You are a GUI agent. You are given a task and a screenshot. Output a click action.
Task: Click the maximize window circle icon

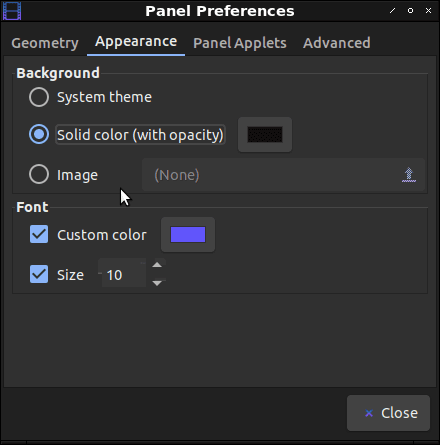[410, 11]
